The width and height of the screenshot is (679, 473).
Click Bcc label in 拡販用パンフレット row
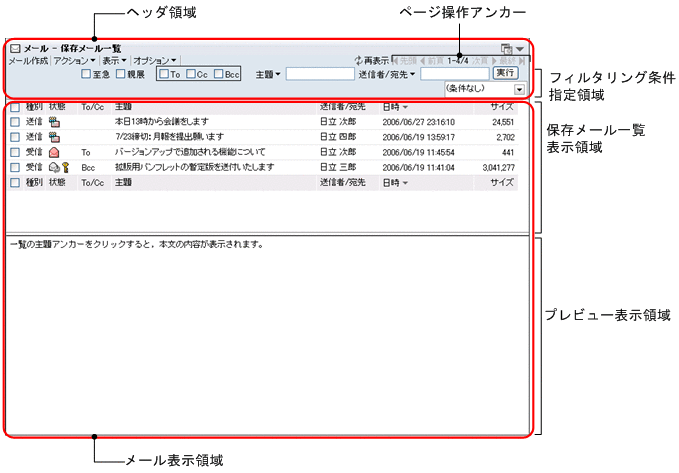88,168
